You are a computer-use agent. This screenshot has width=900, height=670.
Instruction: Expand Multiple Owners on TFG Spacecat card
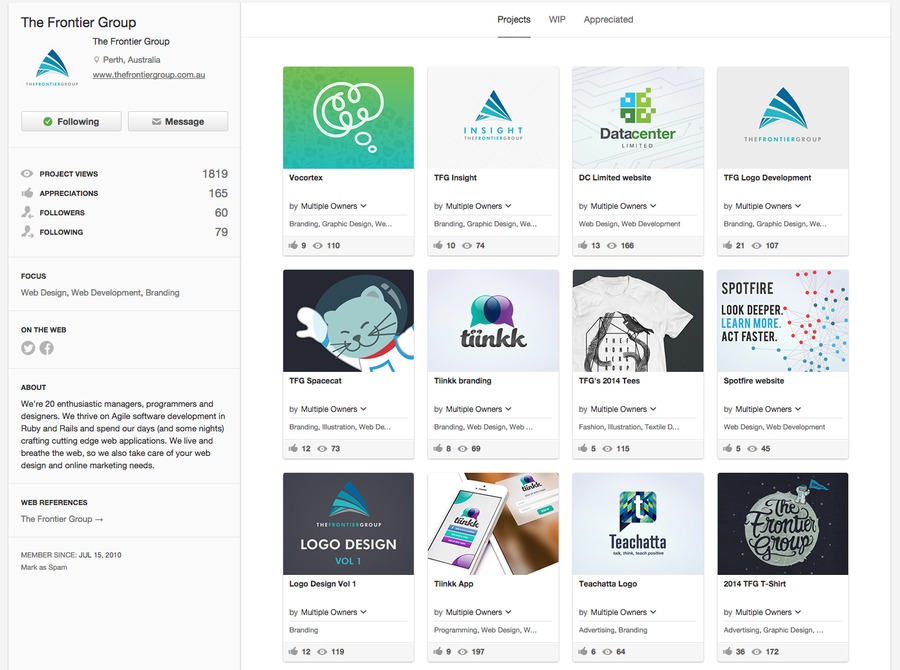pos(333,409)
